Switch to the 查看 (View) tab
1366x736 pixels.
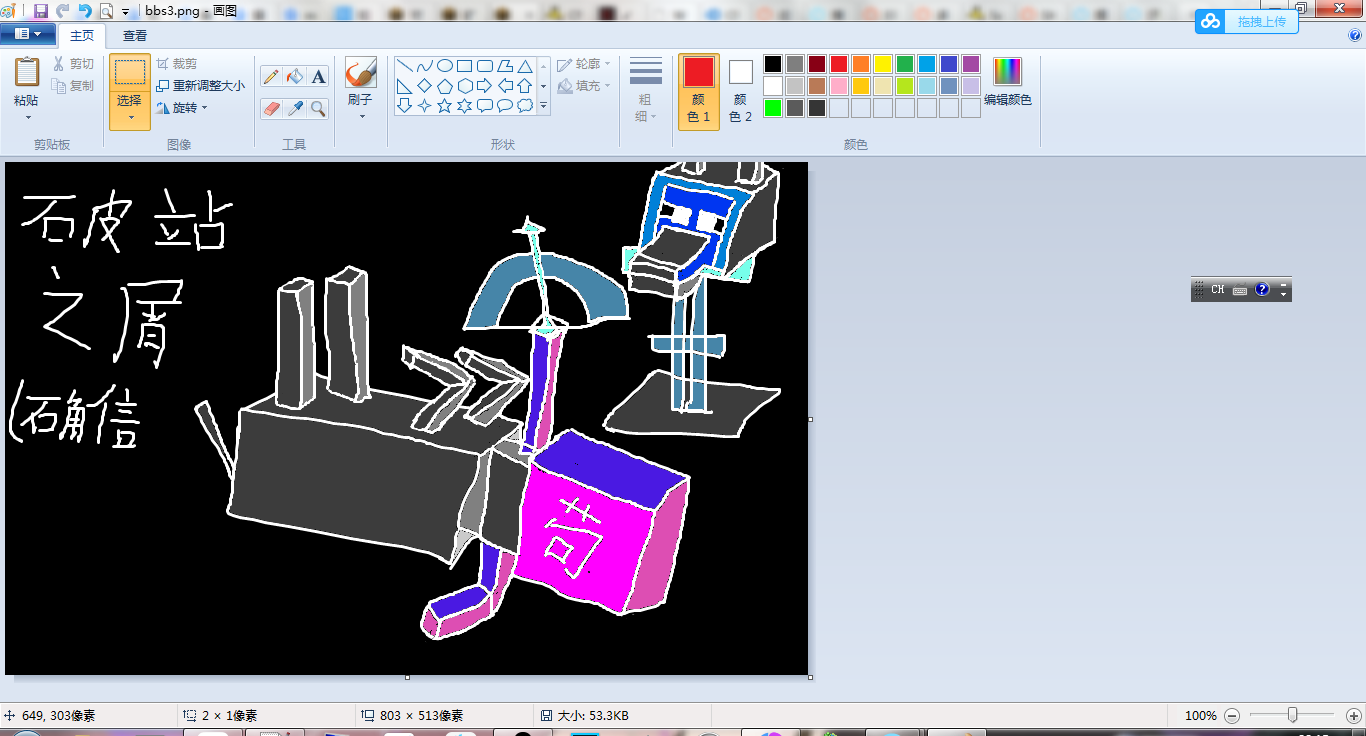tap(135, 35)
